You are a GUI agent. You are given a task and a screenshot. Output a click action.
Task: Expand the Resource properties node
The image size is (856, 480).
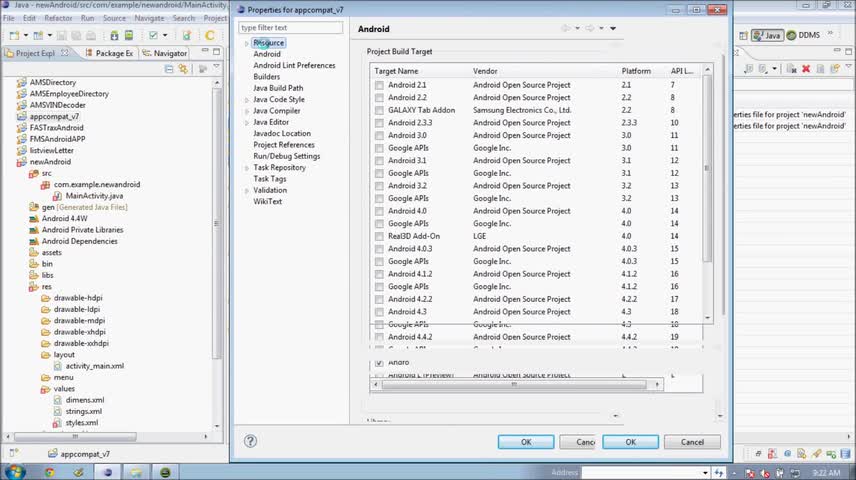(x=247, y=43)
